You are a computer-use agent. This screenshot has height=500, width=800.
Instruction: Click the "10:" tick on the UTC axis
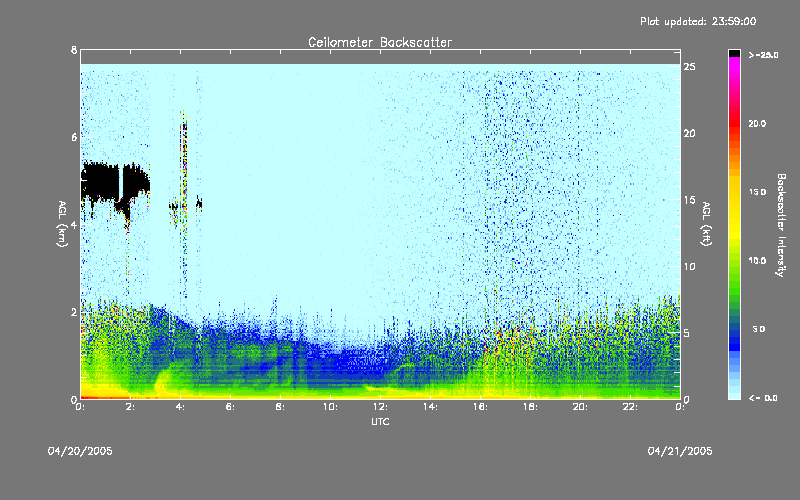point(330,407)
